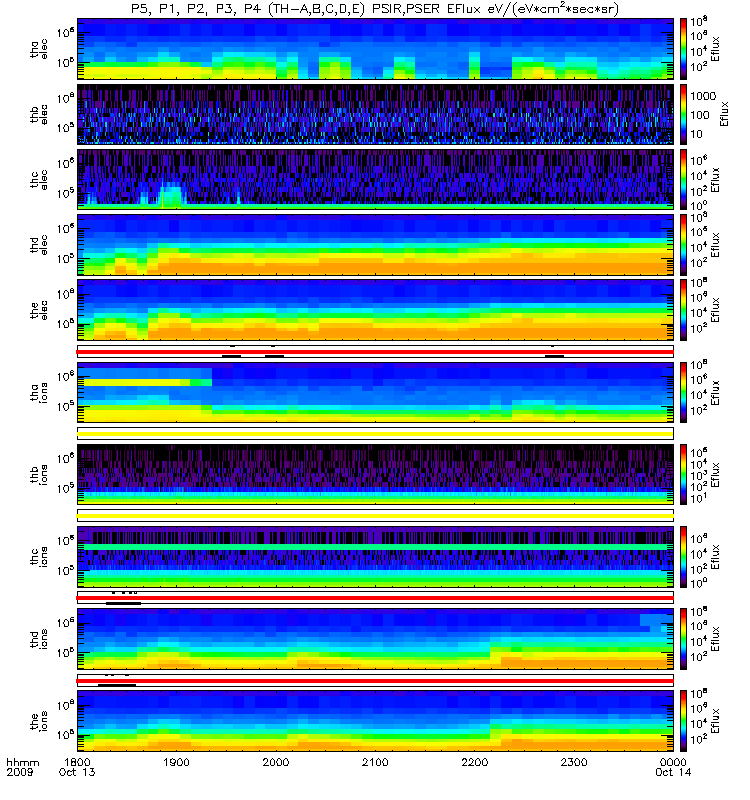
Task: Click the plot title mentioning PSIR,PSER EFlux
Action: click(x=375, y=9)
